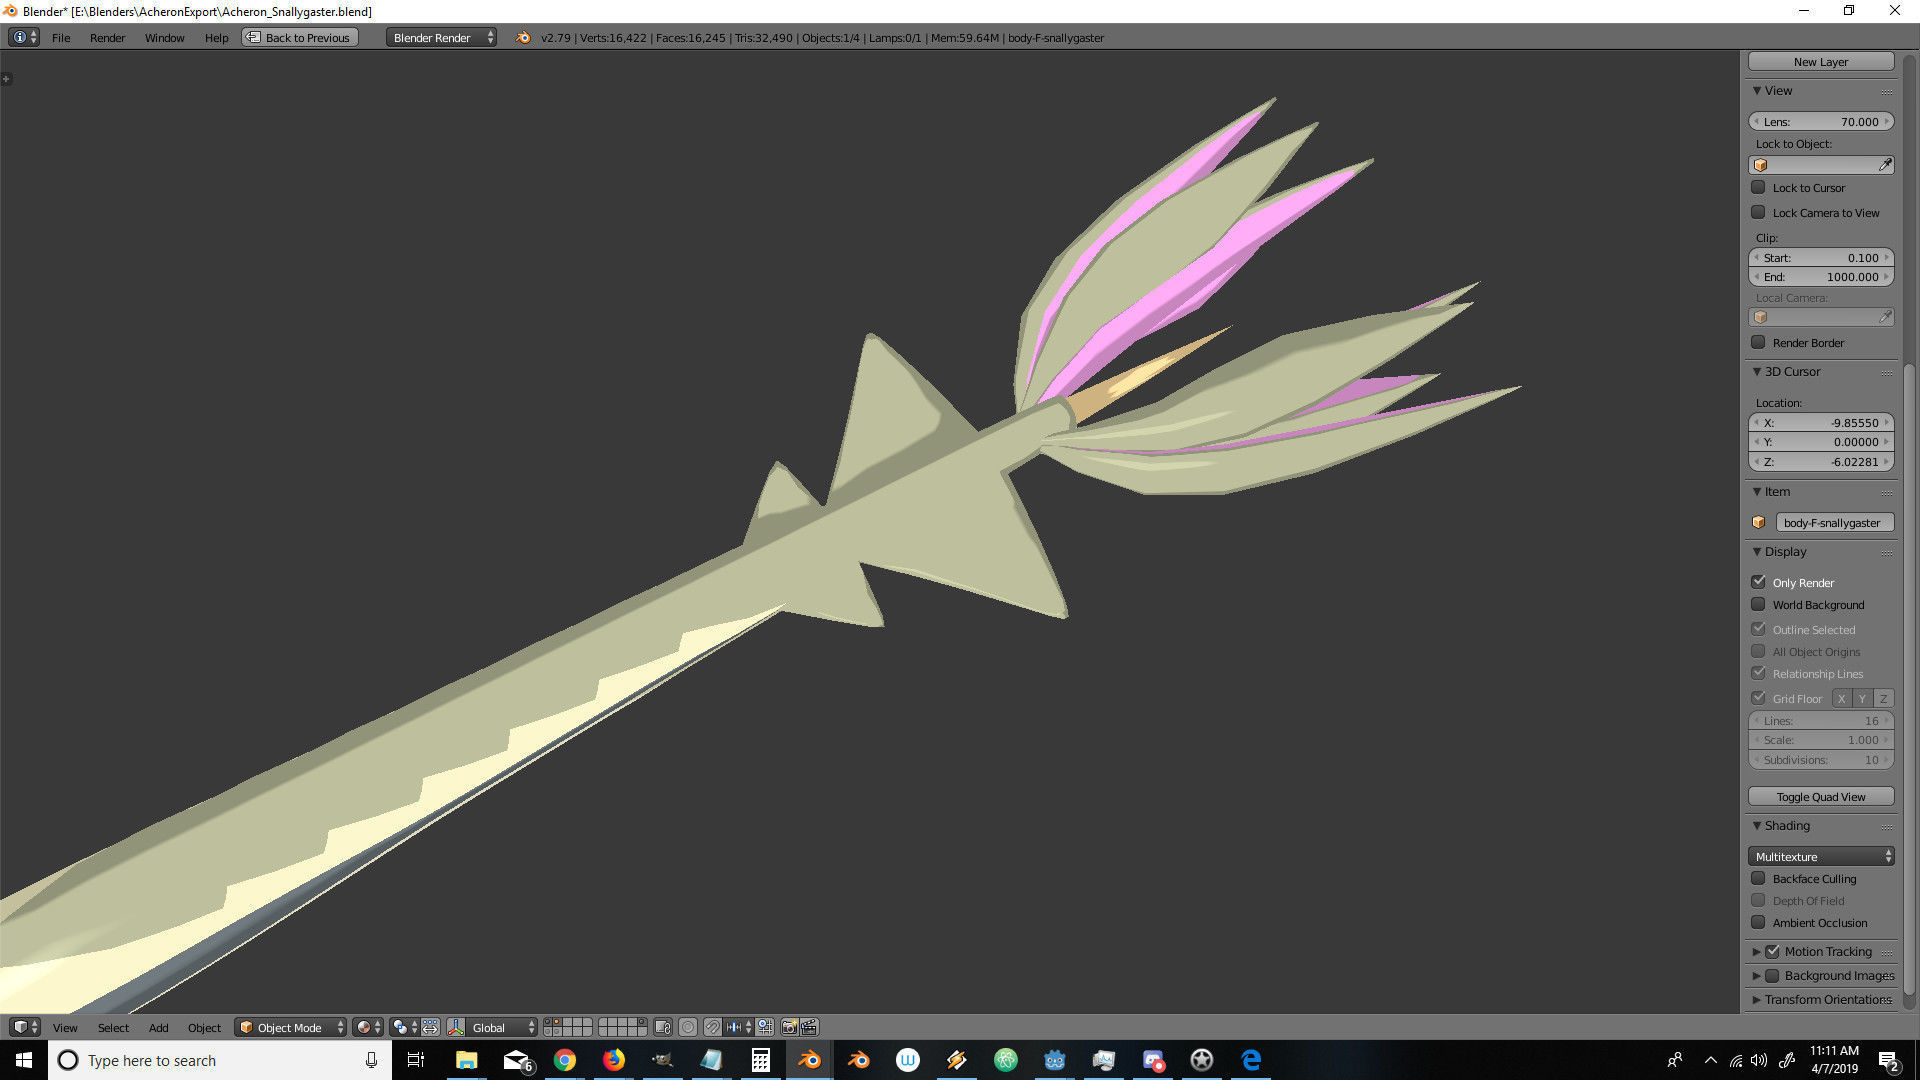Open the 3D View editor type selector
Viewport: 1920px width, 1080px height.
tap(24, 1027)
